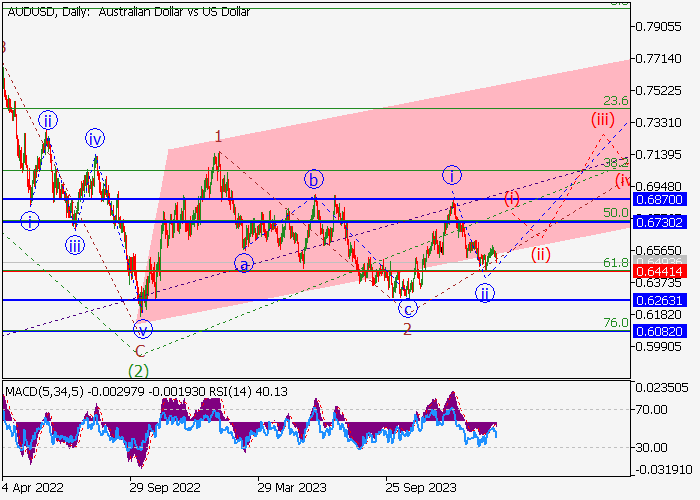Click the 29 Mar 2023 date label

tap(292, 487)
